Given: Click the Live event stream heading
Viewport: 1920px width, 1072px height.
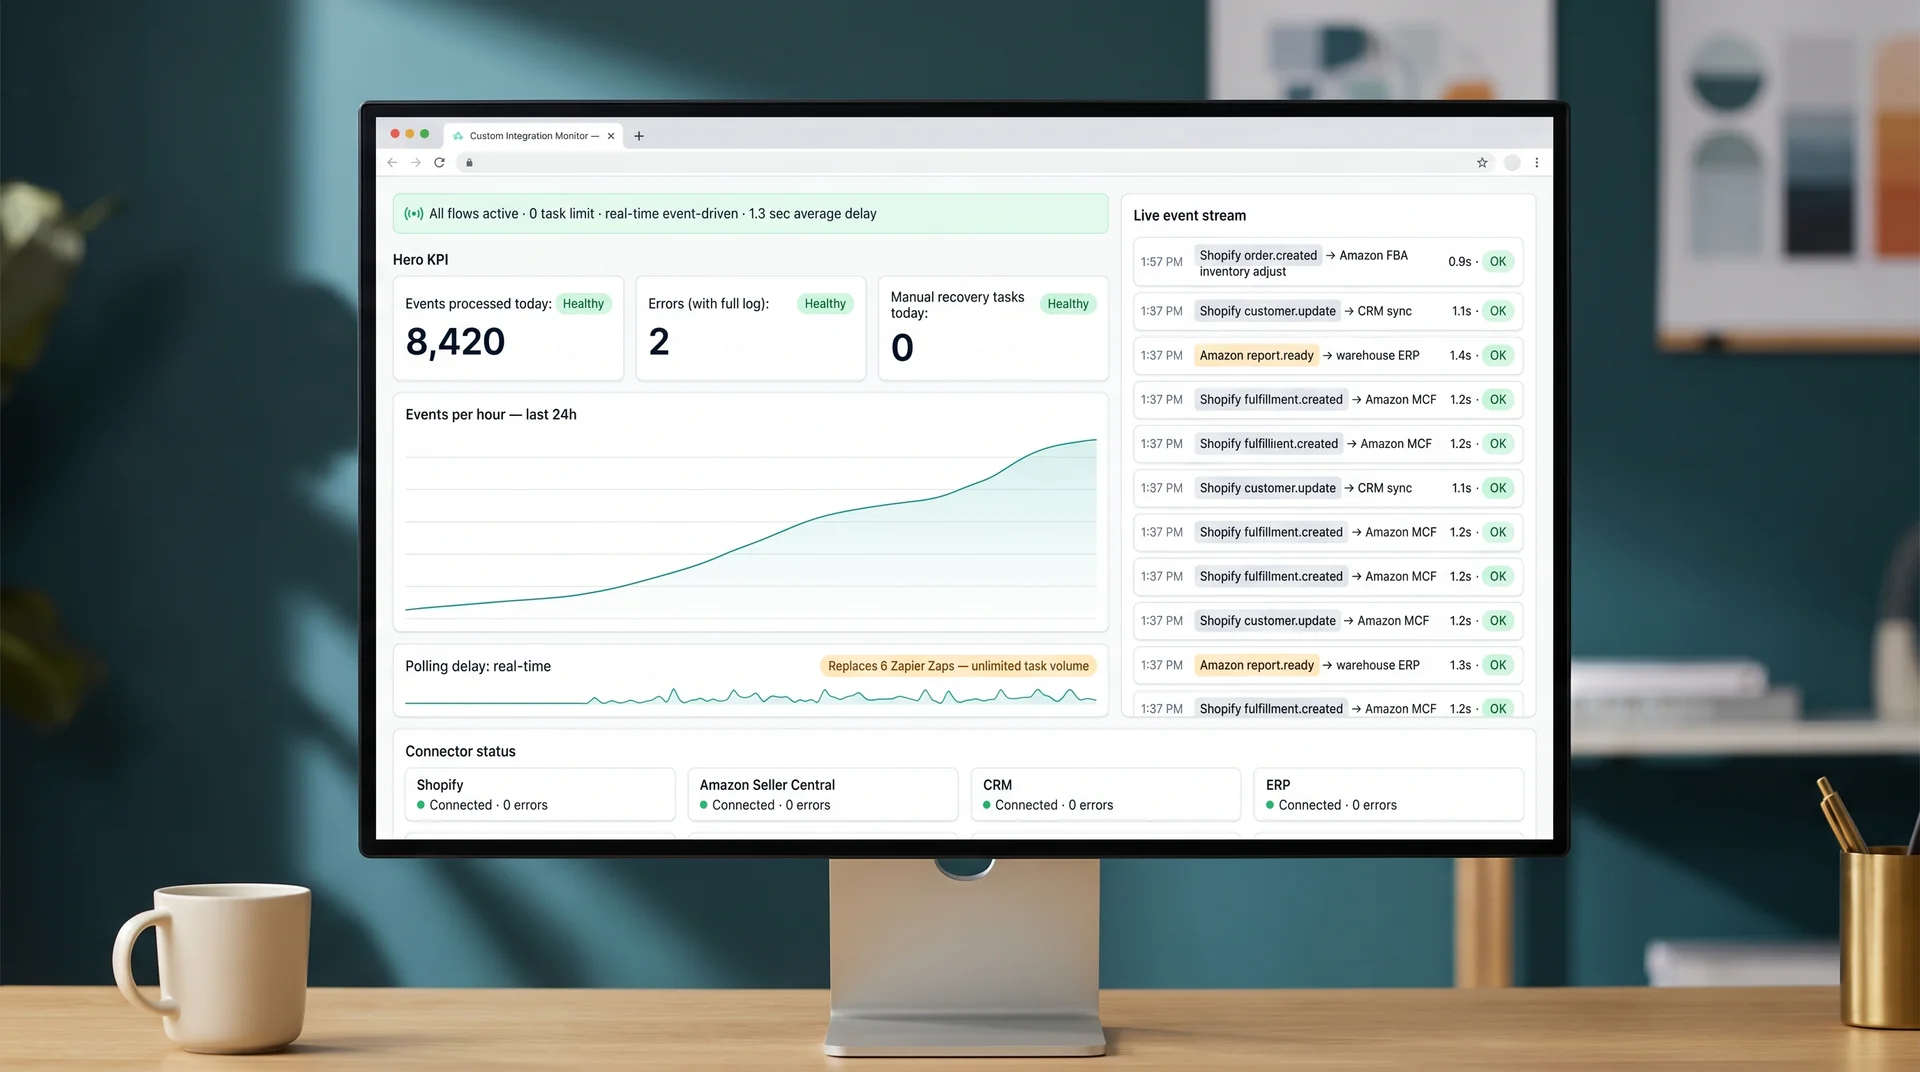Looking at the screenshot, I should [x=1189, y=216].
